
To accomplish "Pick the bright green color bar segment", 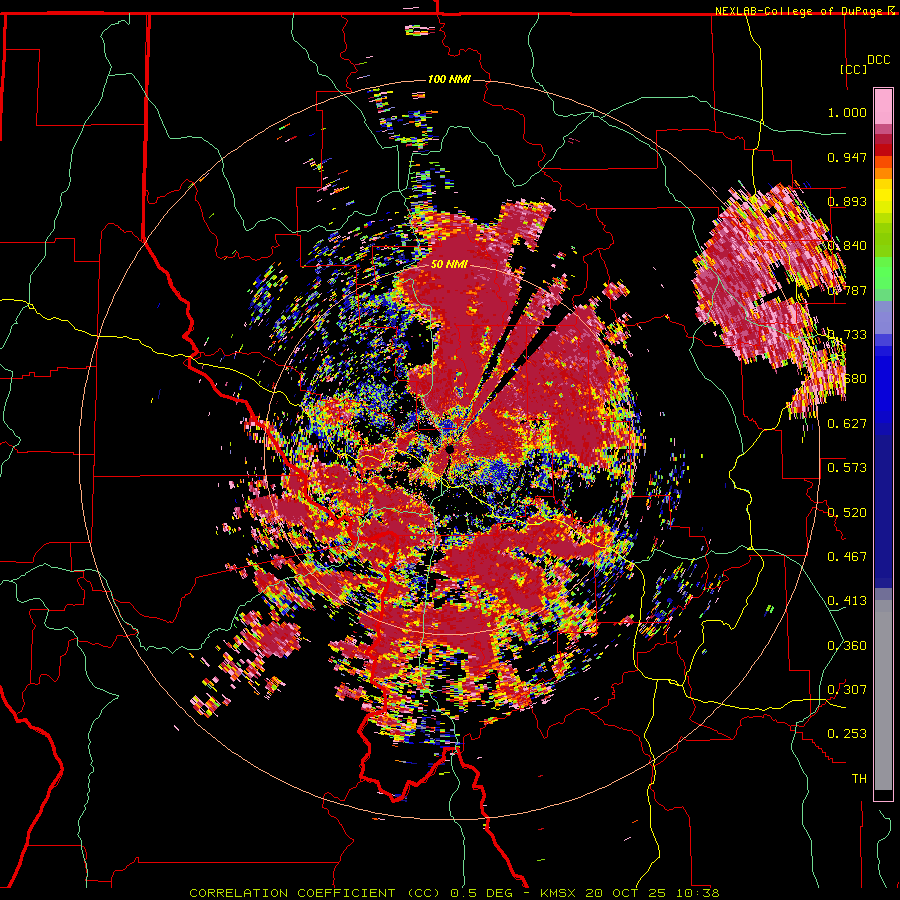I will coord(883,273).
